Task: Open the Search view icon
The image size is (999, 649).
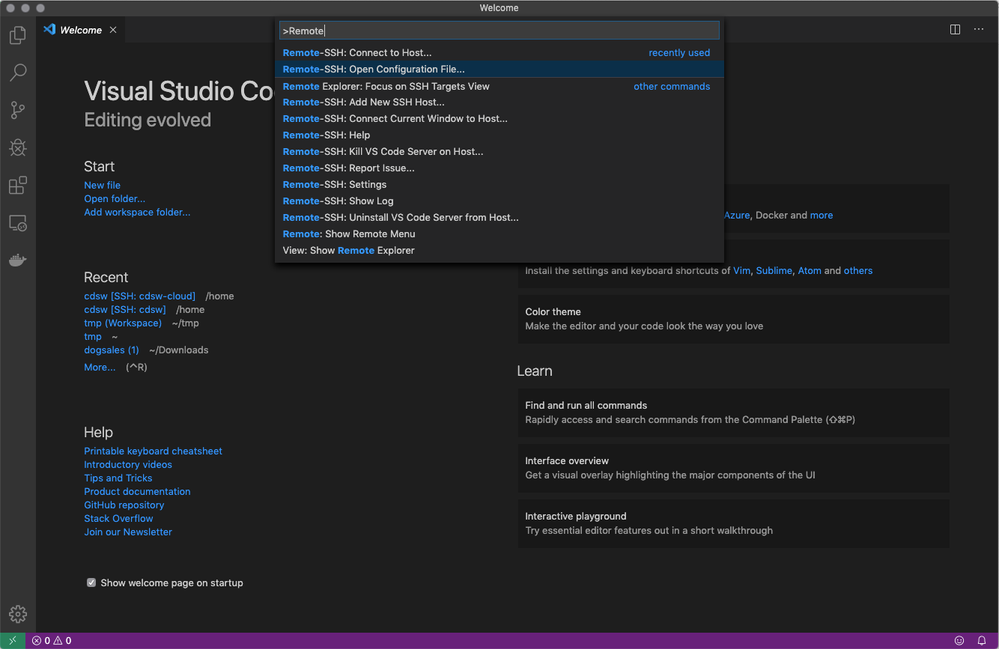Action: pyautogui.click(x=18, y=72)
